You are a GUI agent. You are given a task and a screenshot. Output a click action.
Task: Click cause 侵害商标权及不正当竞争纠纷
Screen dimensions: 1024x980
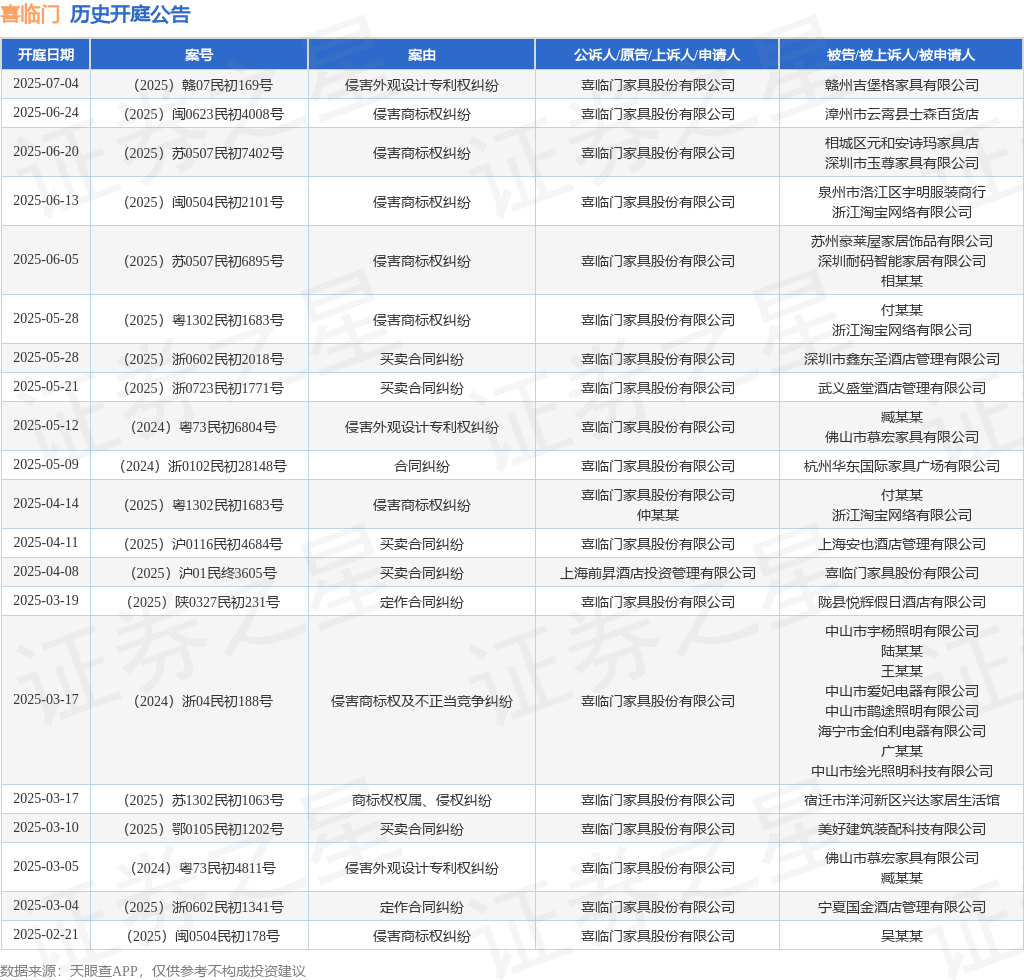422,701
